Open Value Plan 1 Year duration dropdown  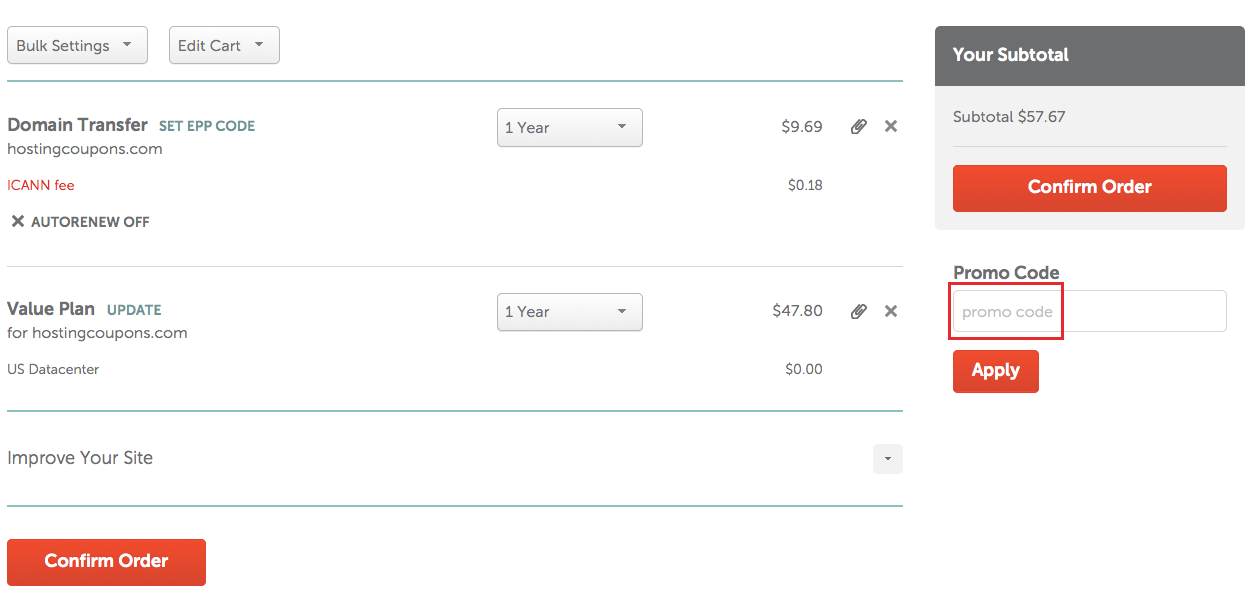pyautogui.click(x=569, y=312)
